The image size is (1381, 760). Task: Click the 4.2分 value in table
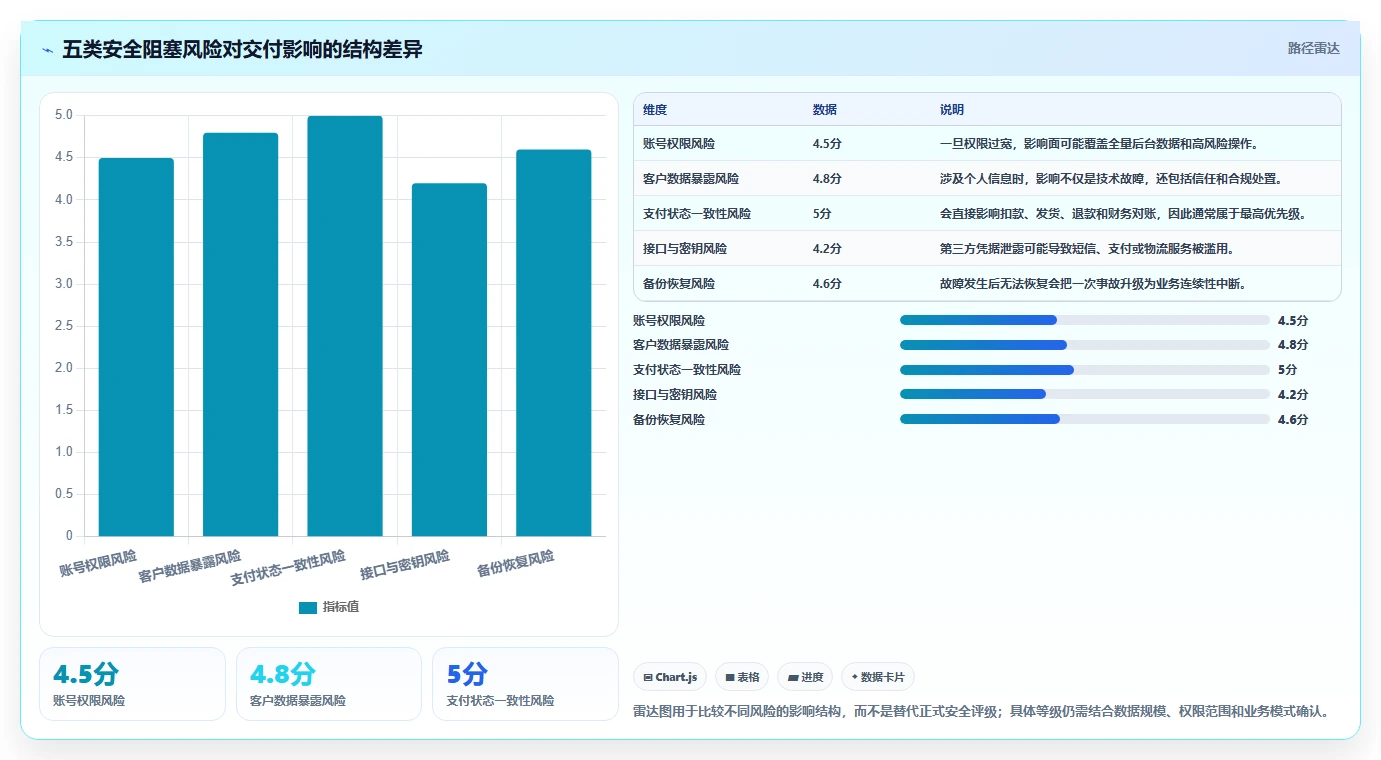pos(827,249)
